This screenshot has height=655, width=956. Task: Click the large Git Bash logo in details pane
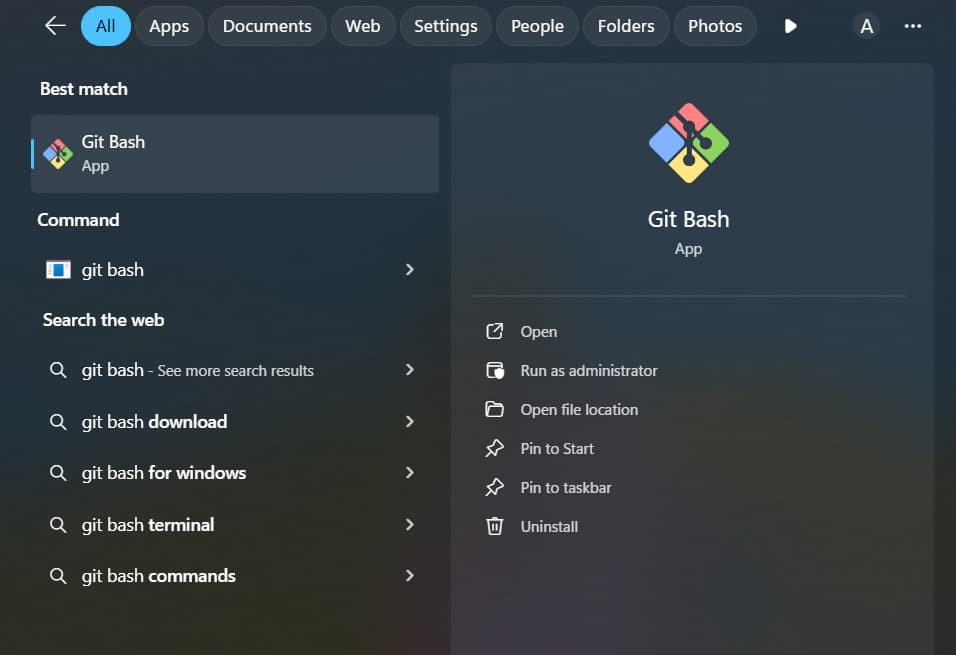pyautogui.click(x=689, y=143)
